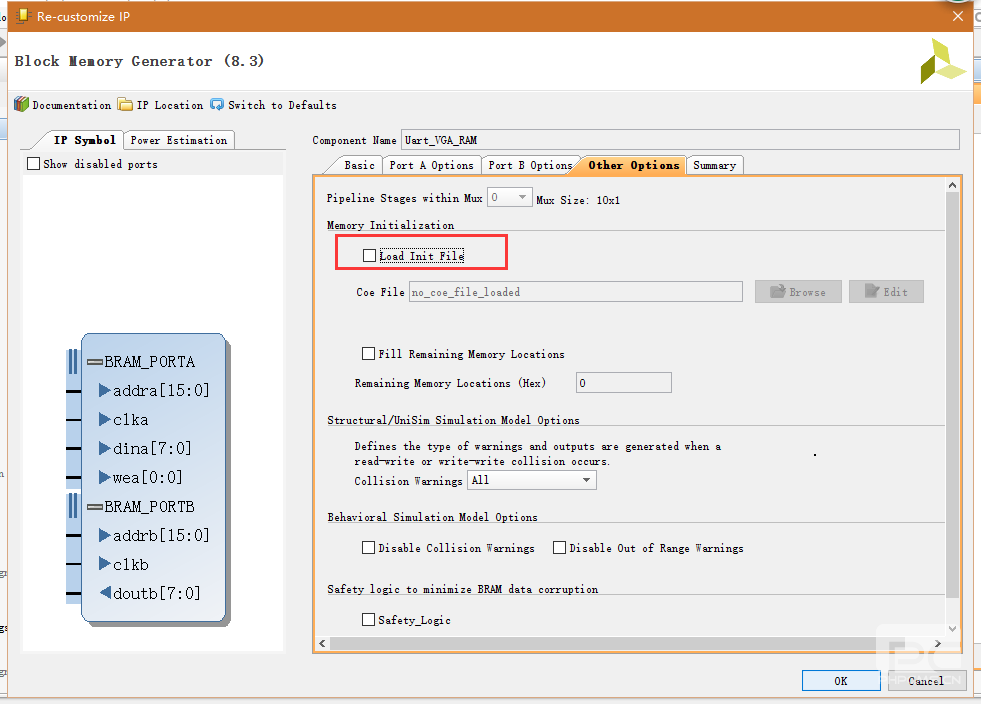Viewport: 981px width, 704px height.
Task: Click the vertical scrollbar up arrow
Action: (x=952, y=185)
